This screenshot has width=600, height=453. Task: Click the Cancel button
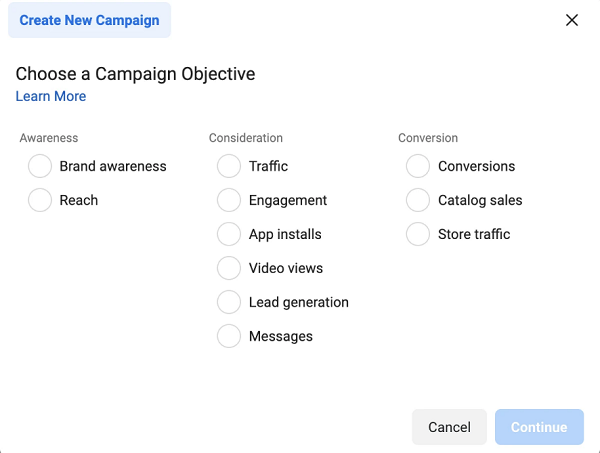pos(449,427)
